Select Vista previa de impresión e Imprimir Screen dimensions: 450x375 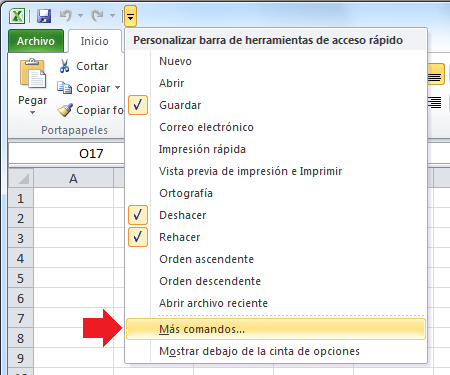tap(276, 171)
